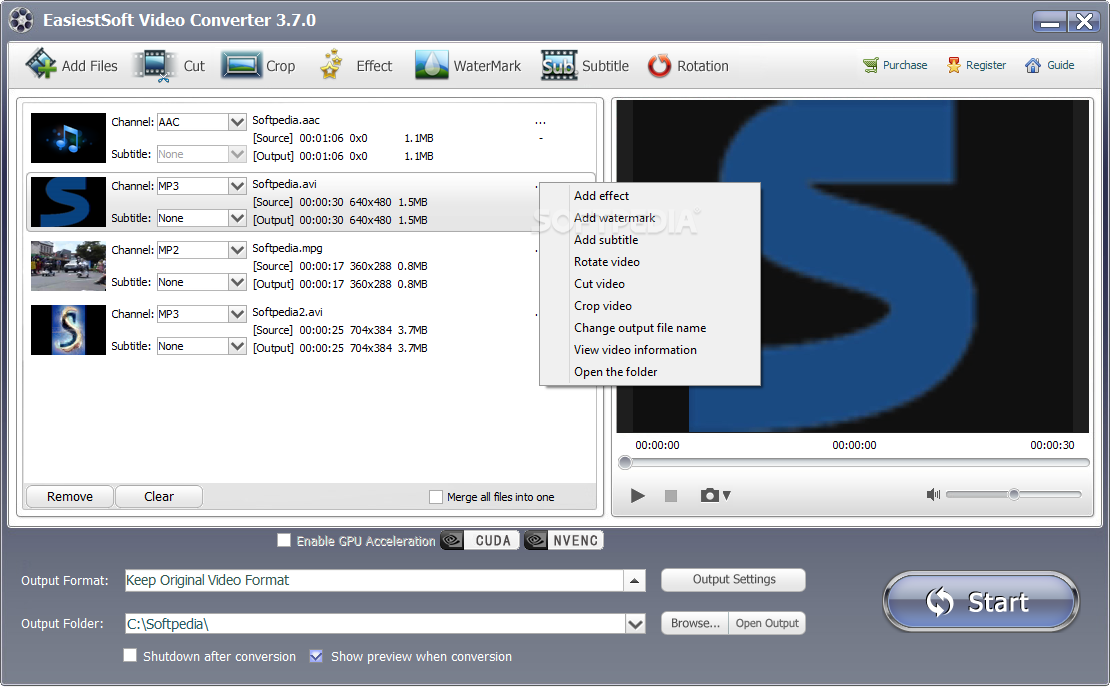
Task: Click the volume slider handle
Action: pos(1014,494)
